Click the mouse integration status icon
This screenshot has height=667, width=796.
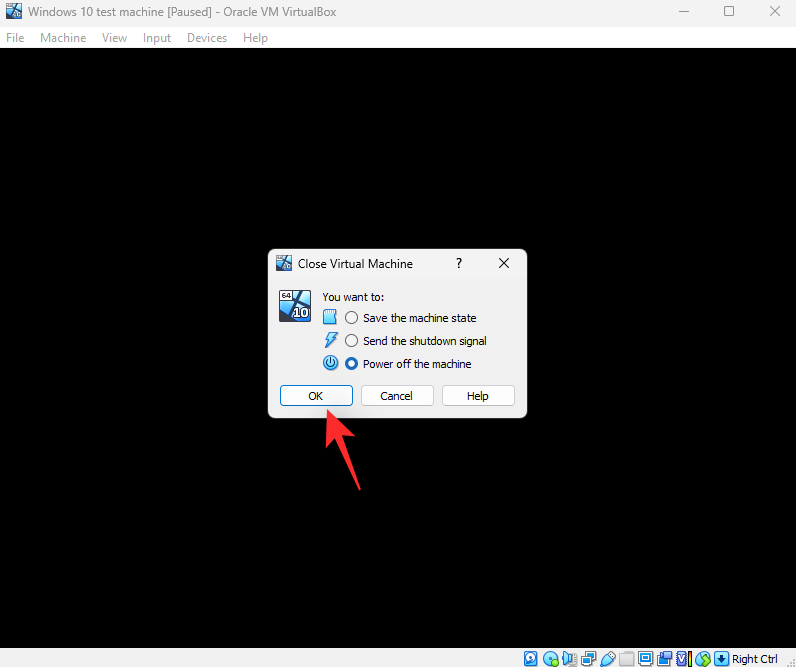703,658
